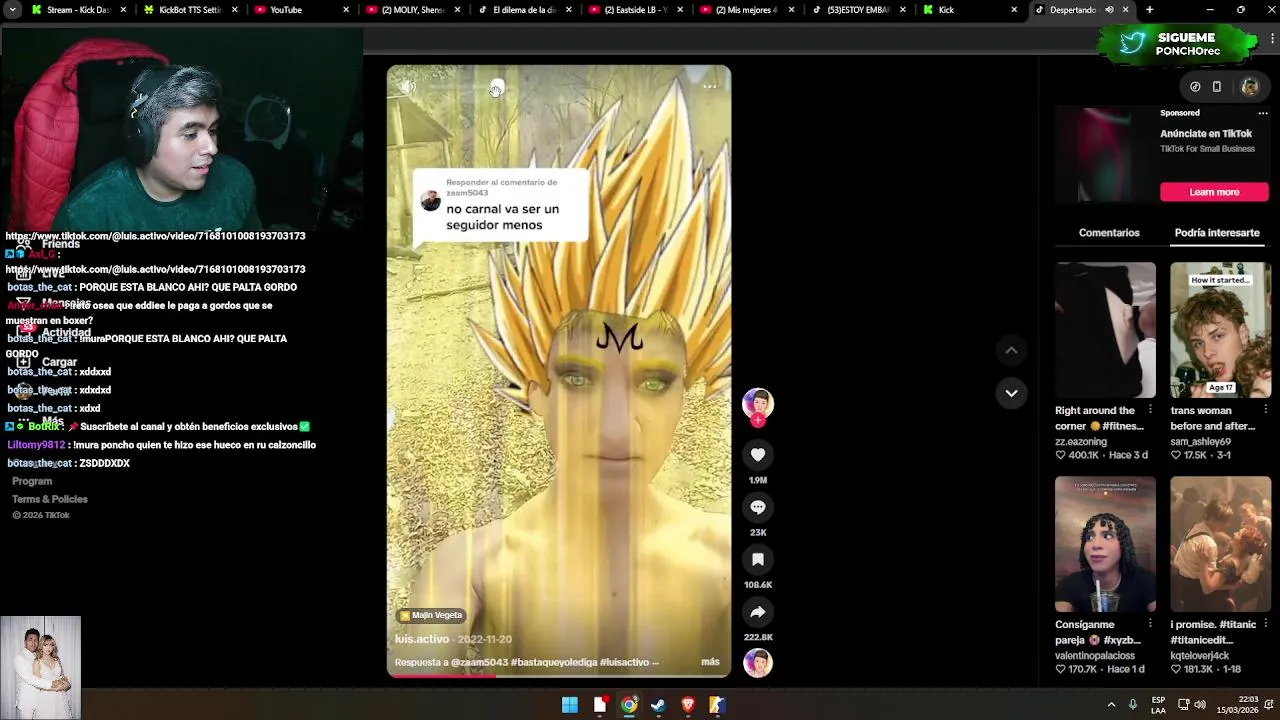Open the taskbar volume speaker icon
The height and width of the screenshot is (720, 1280).
(1199, 705)
